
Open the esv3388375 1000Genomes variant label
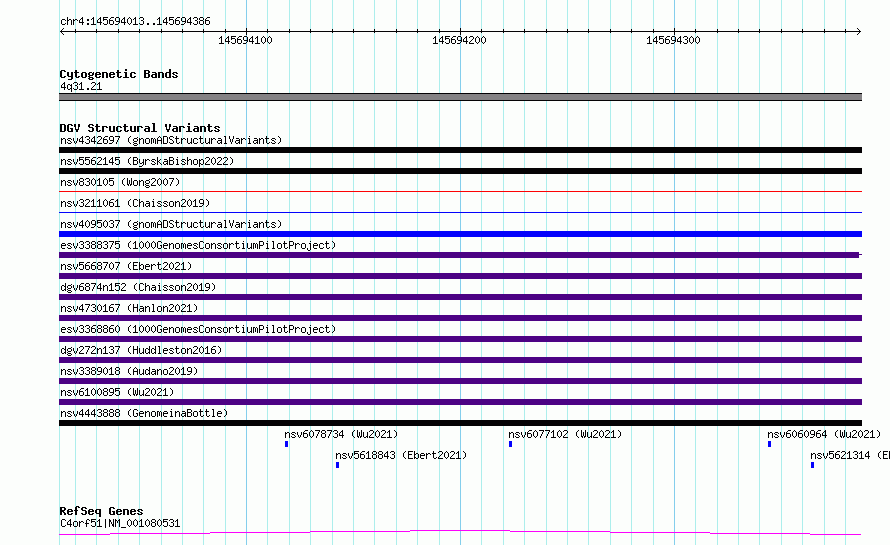tap(198, 245)
